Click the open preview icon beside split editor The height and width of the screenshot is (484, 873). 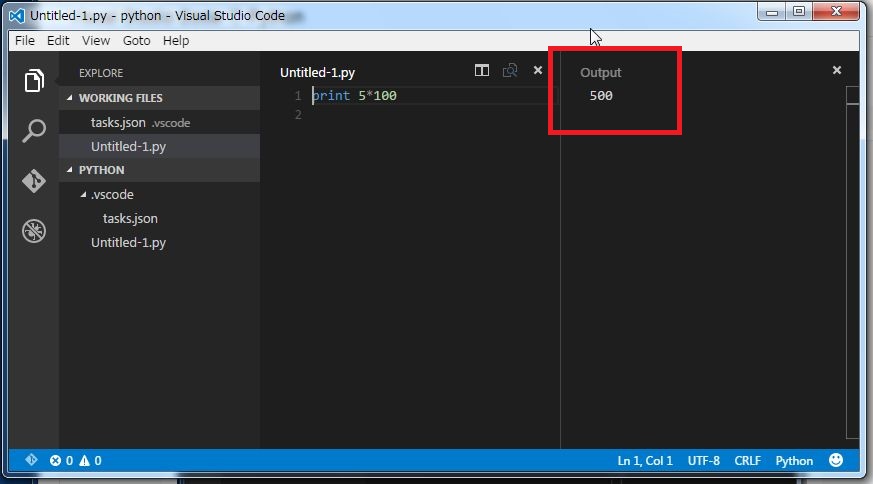(x=510, y=70)
